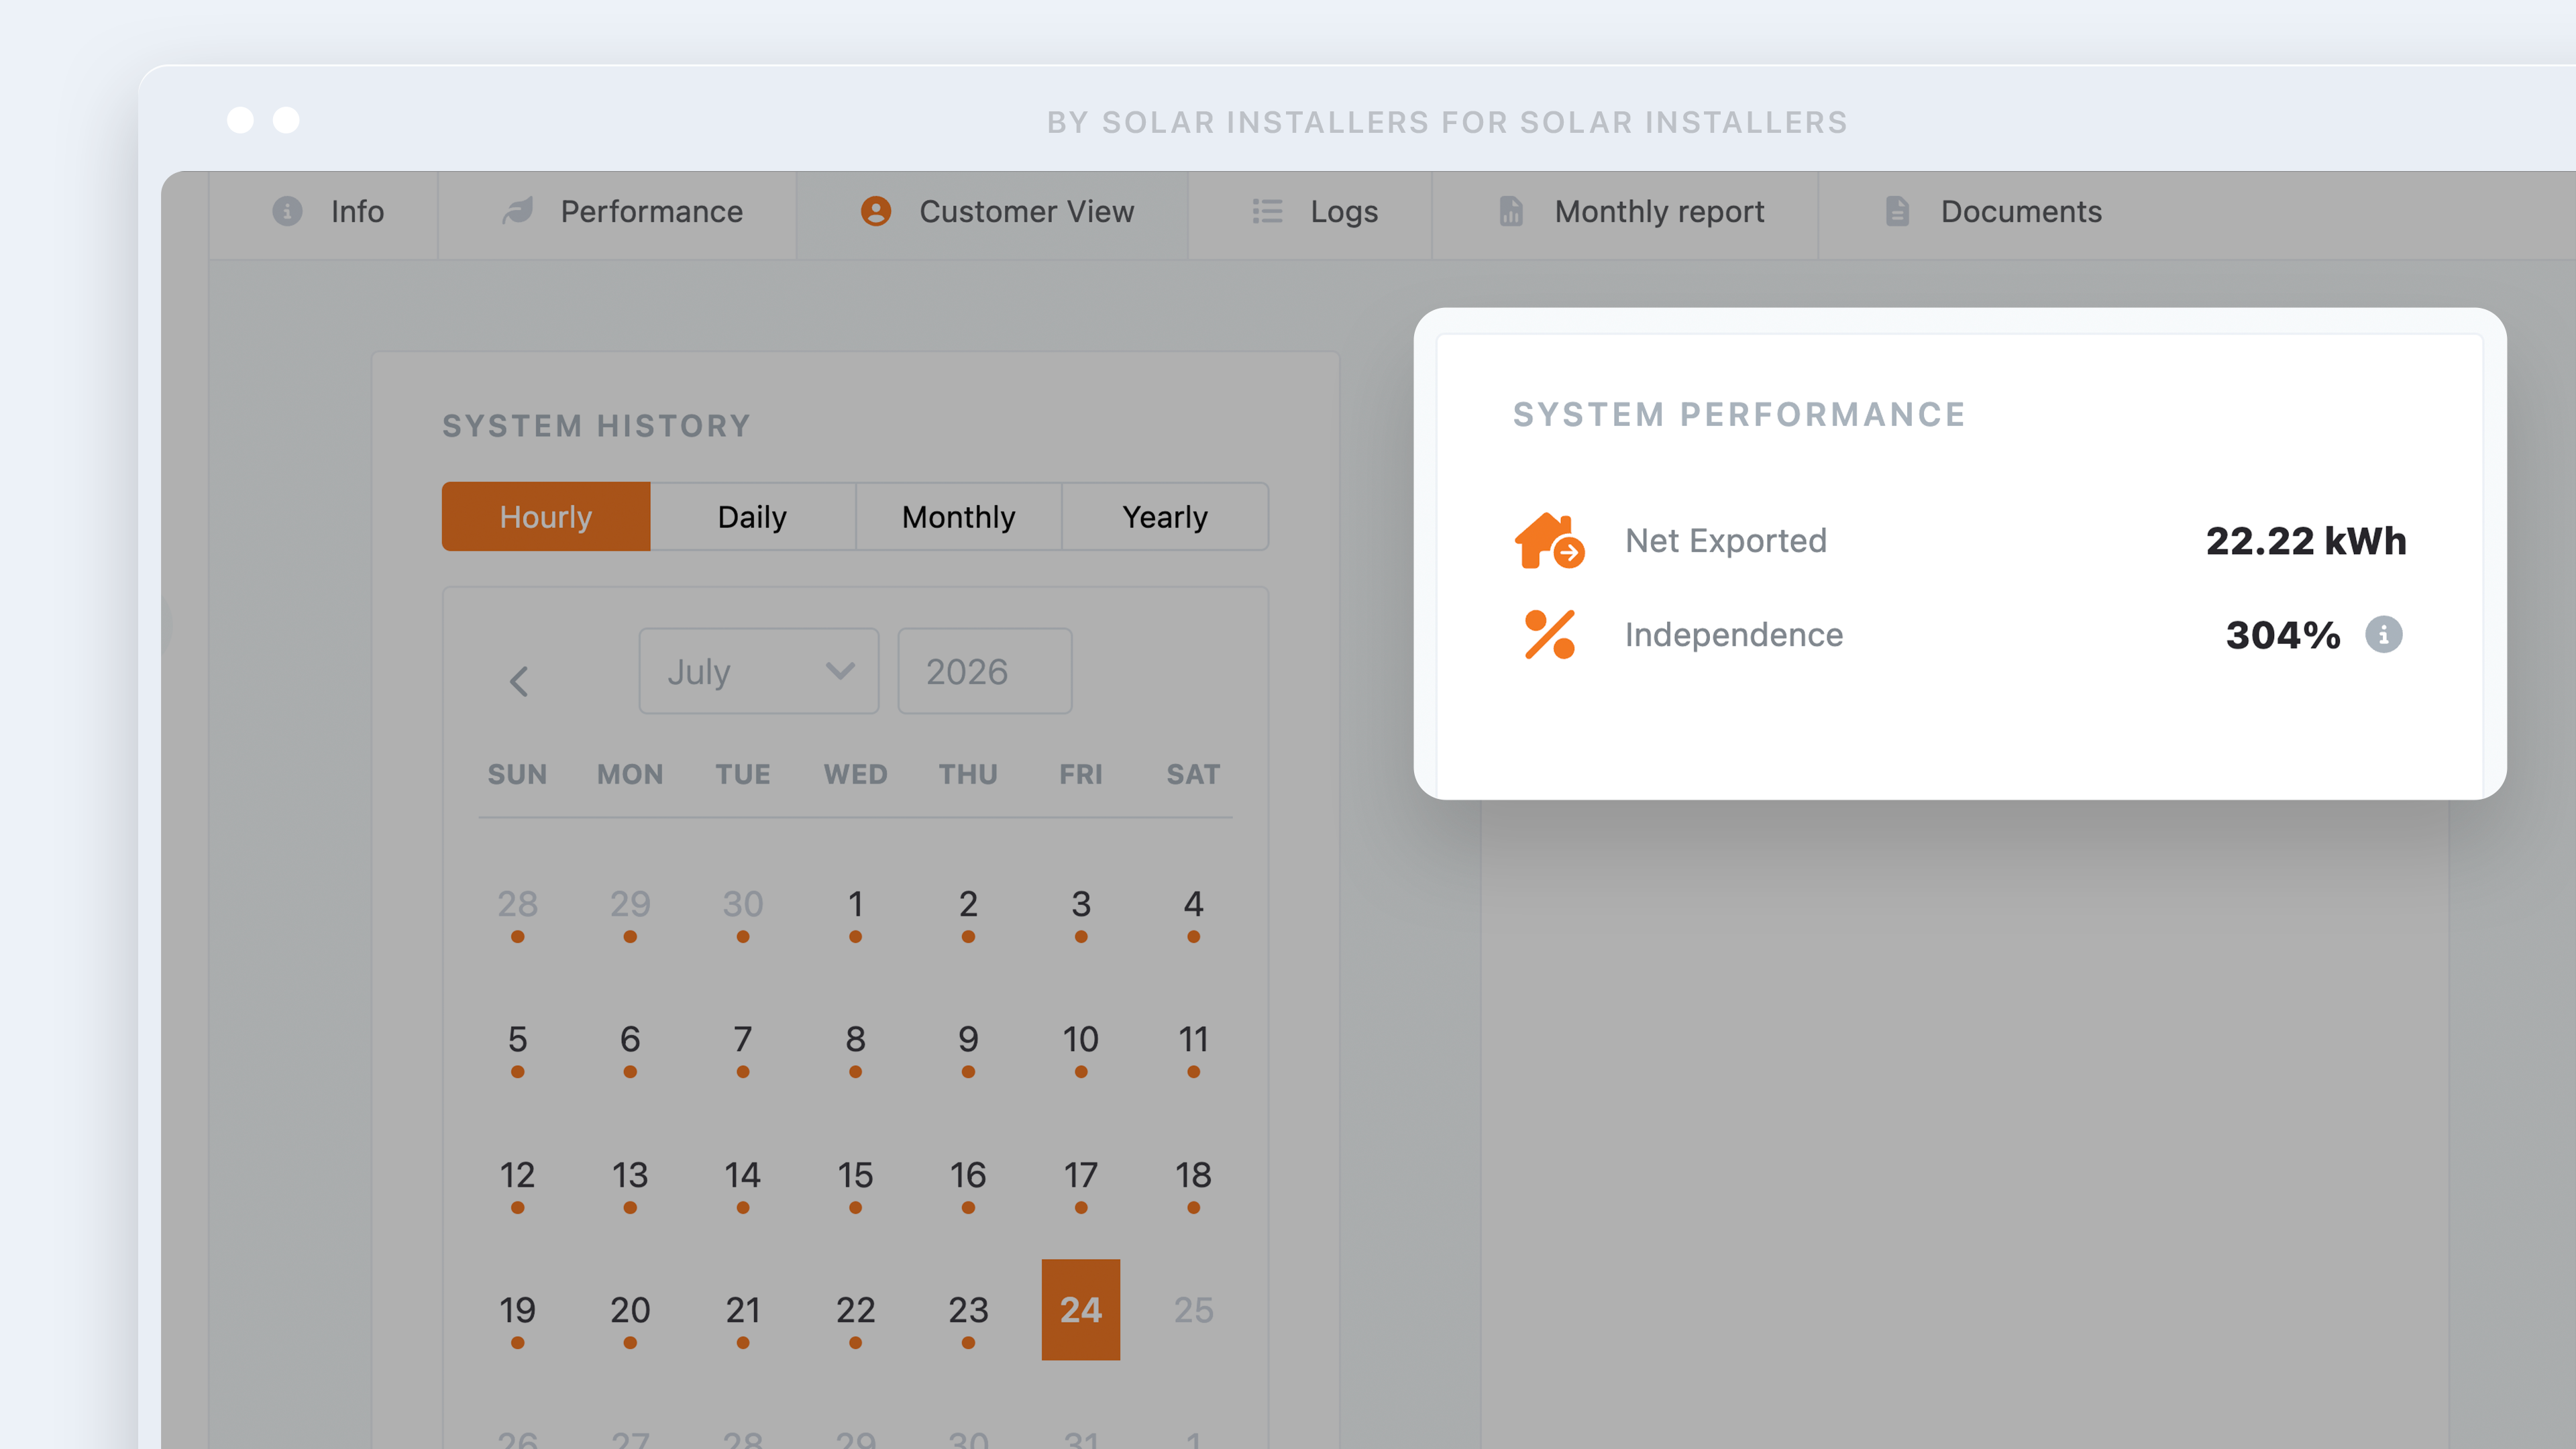This screenshot has height=1449, width=2576.
Task: Click the Monthly report chart-file icon
Action: coord(1511,211)
